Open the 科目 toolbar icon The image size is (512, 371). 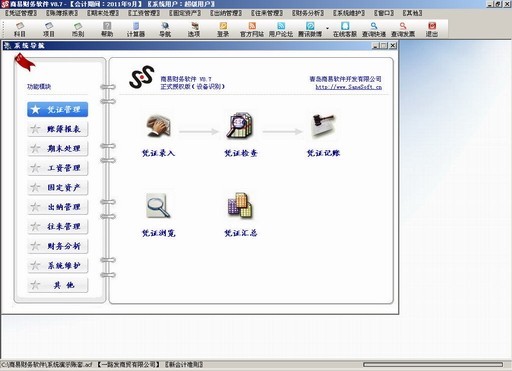coord(20,29)
